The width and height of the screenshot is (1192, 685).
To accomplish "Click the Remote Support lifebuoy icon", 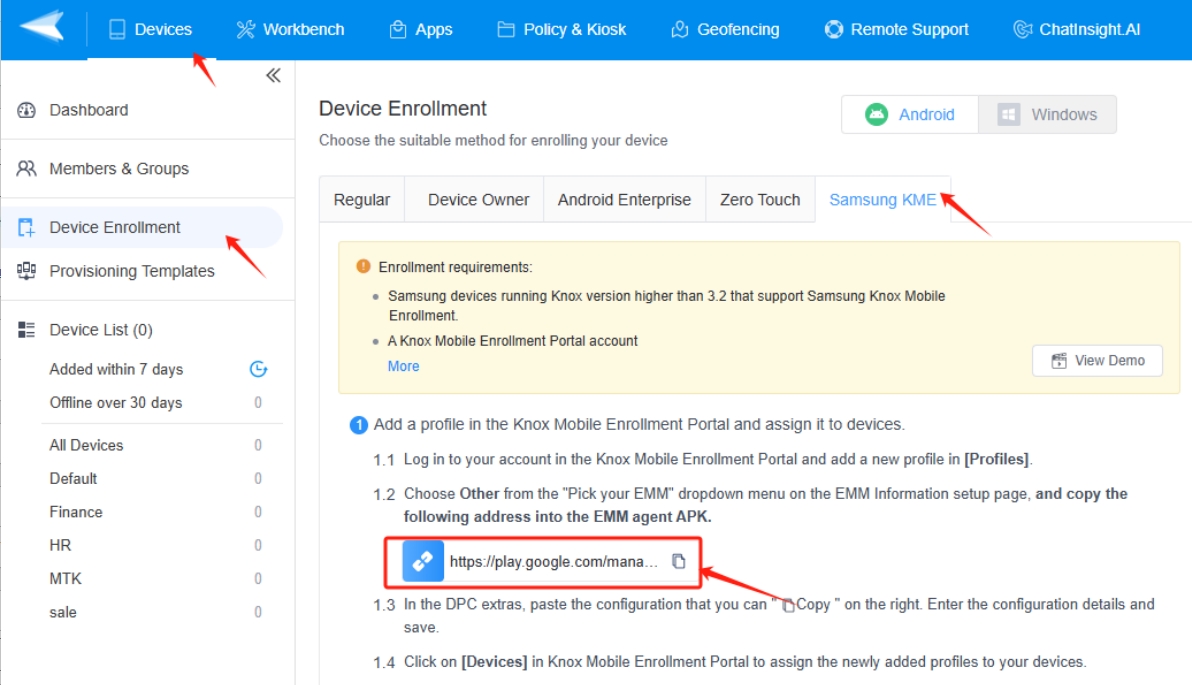I will pos(834,30).
